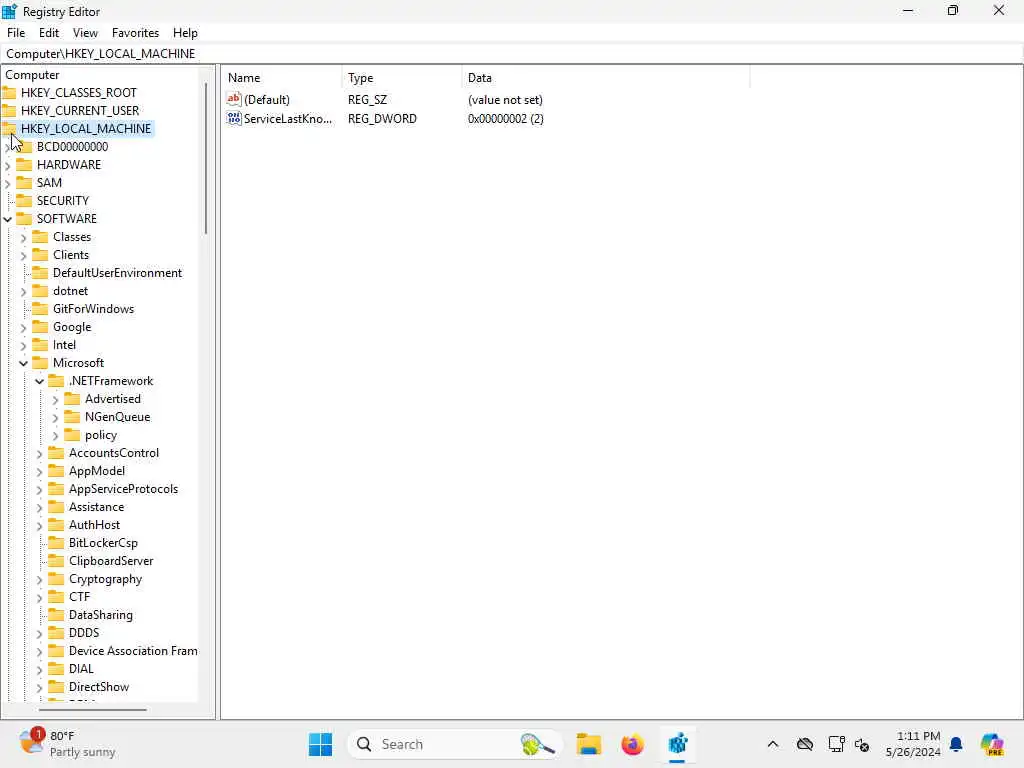This screenshot has height=768, width=1024.
Task: Select the Assistance key
Action: coord(96,507)
